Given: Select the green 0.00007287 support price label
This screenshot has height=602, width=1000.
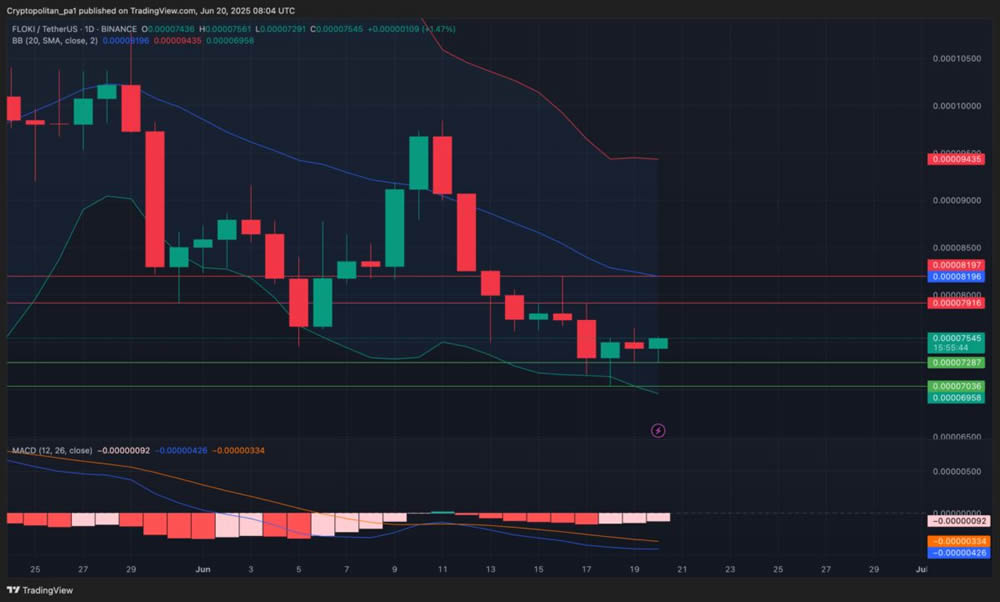Looking at the screenshot, I should pos(956,362).
